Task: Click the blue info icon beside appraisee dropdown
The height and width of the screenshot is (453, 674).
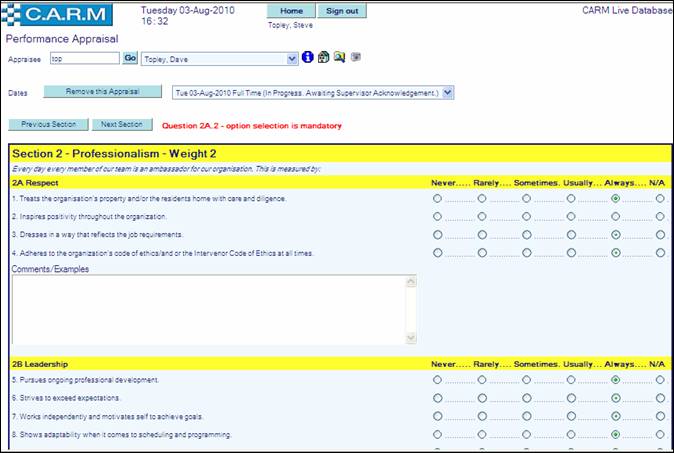Action: (x=308, y=58)
